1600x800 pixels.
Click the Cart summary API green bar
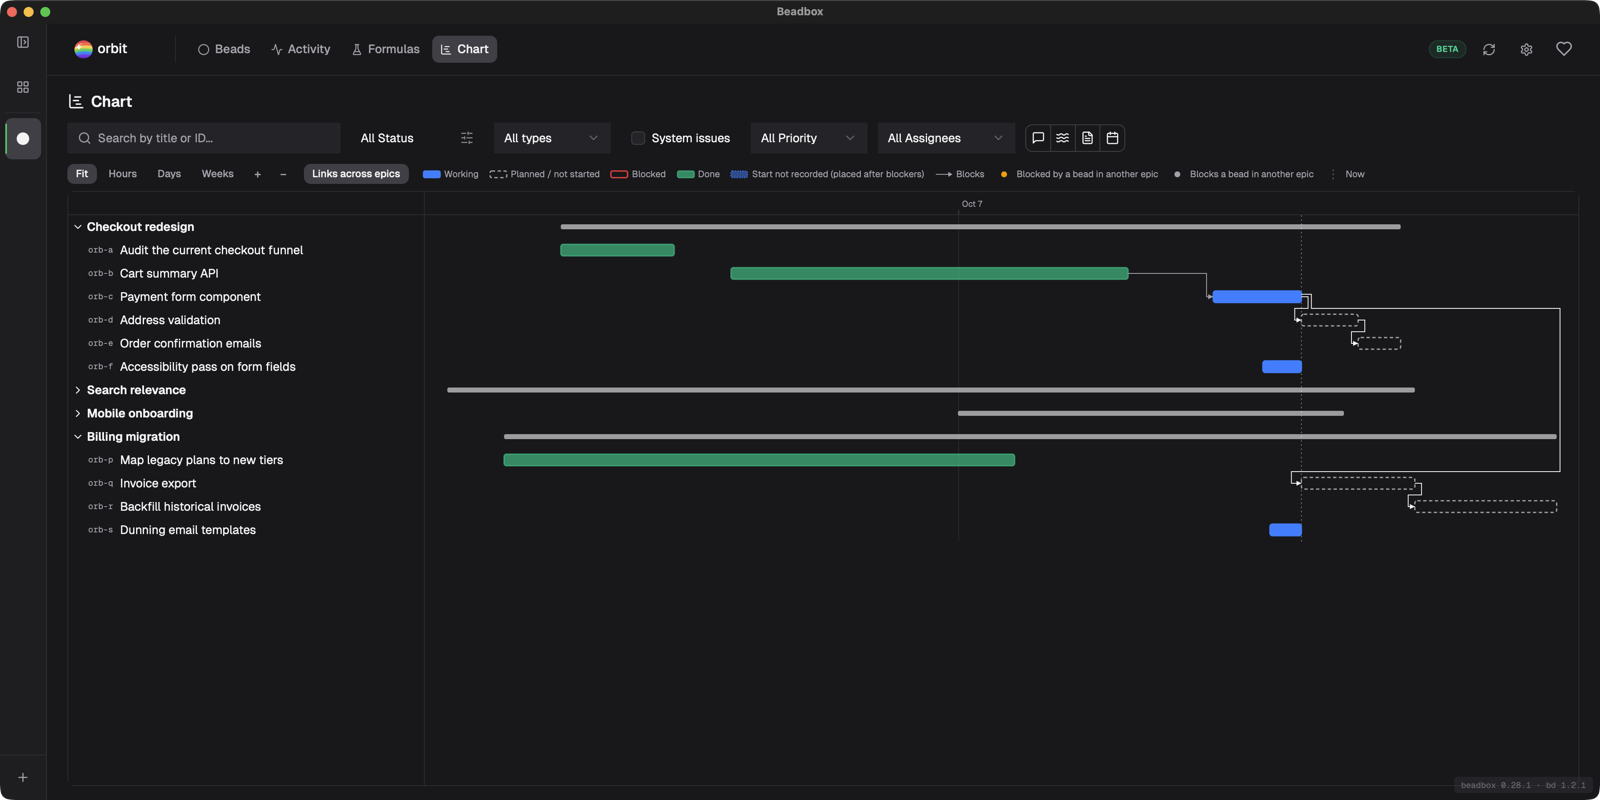(x=929, y=274)
